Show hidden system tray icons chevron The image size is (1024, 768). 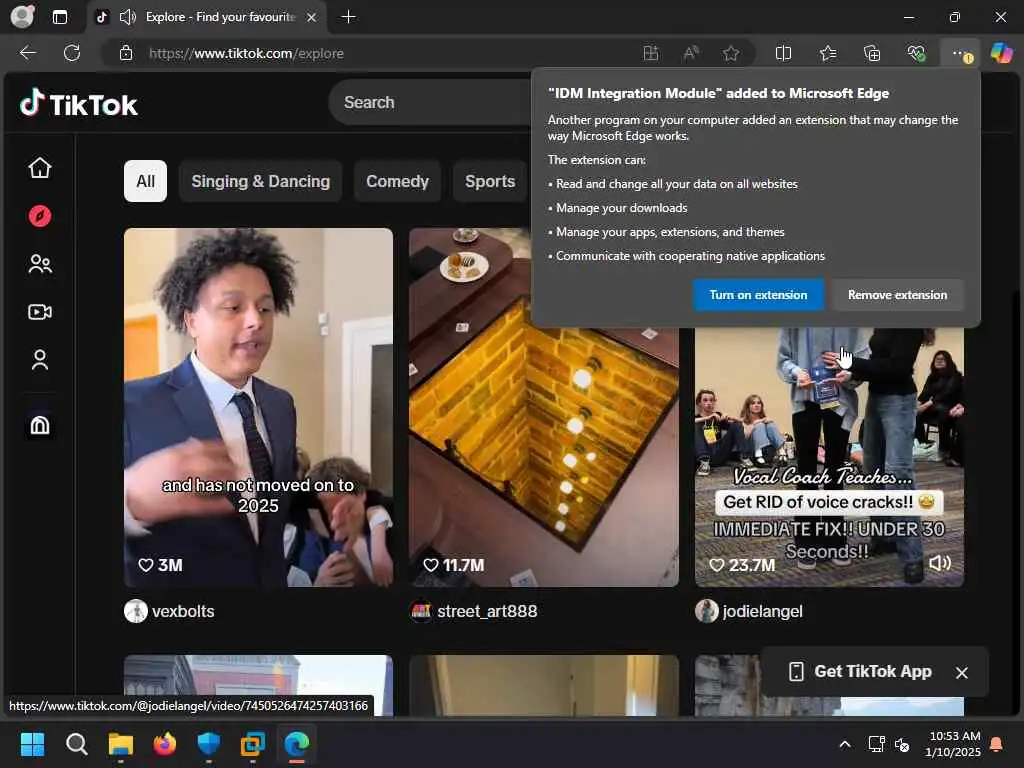[x=844, y=744]
